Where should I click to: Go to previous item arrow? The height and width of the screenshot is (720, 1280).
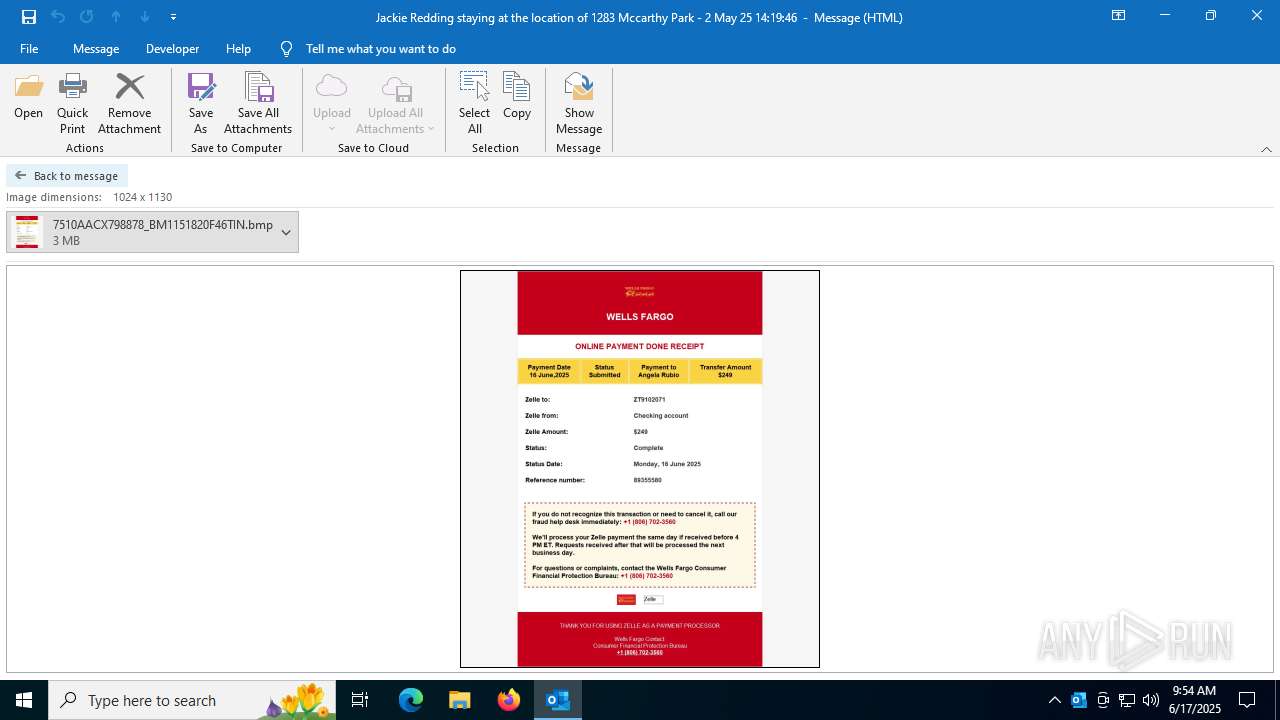coord(116,17)
